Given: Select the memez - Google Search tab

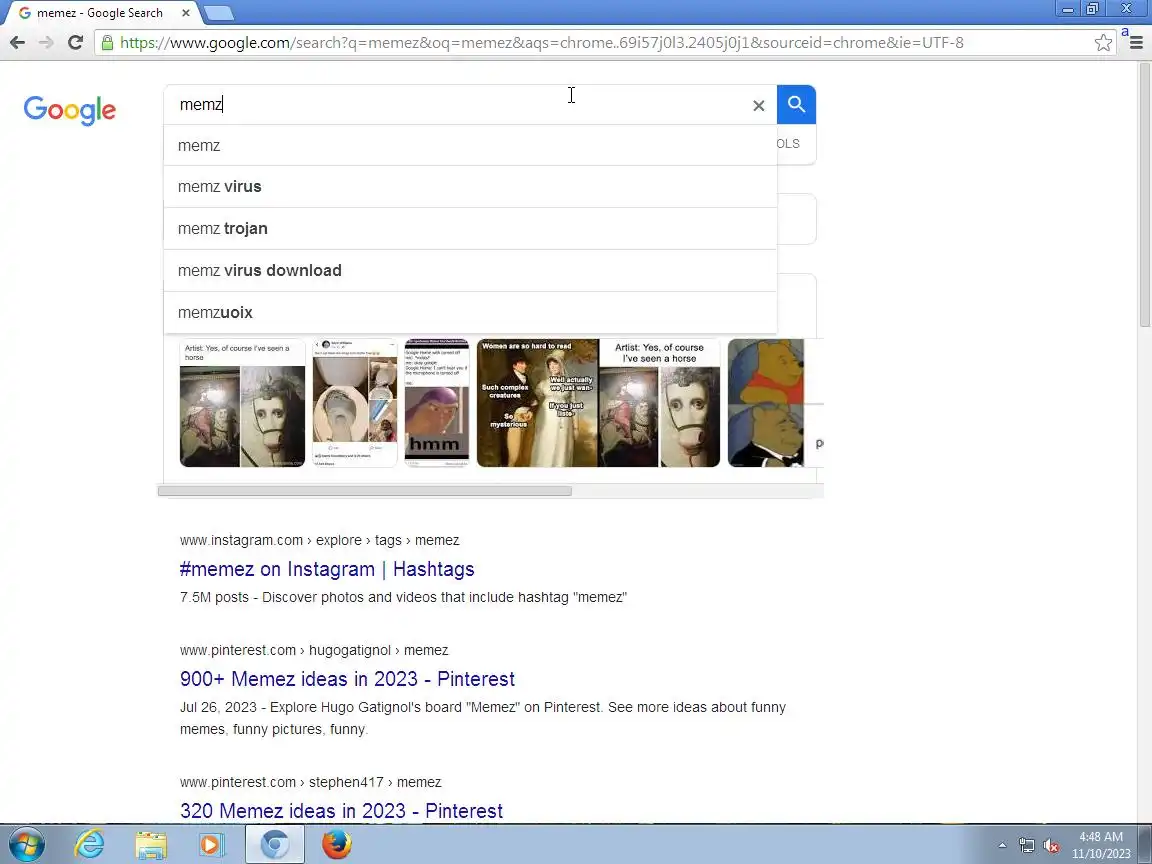Looking at the screenshot, I should tap(103, 12).
